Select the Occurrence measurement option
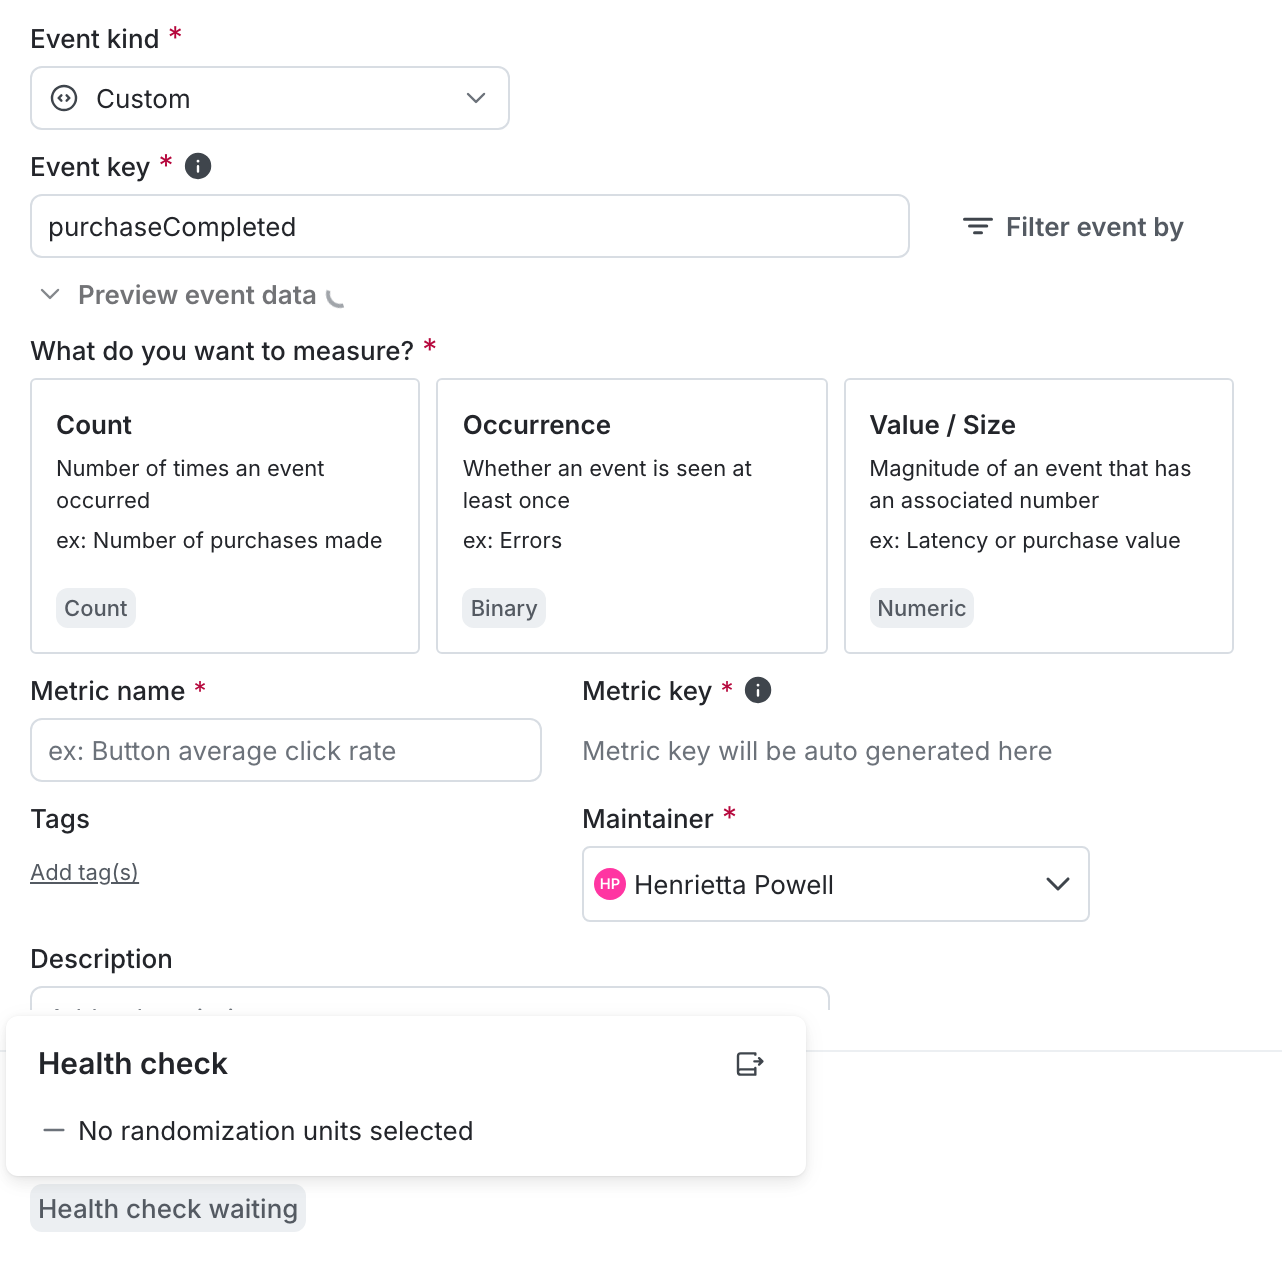The width and height of the screenshot is (1282, 1280). point(631,516)
